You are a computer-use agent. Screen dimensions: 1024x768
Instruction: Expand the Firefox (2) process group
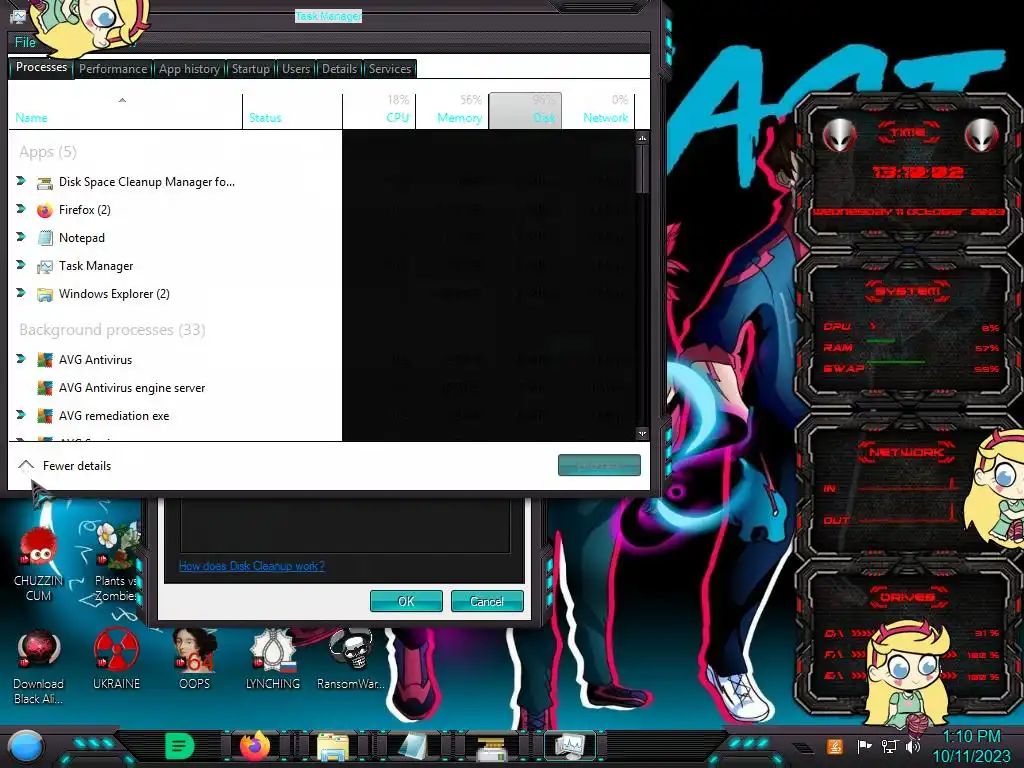(x=21, y=209)
